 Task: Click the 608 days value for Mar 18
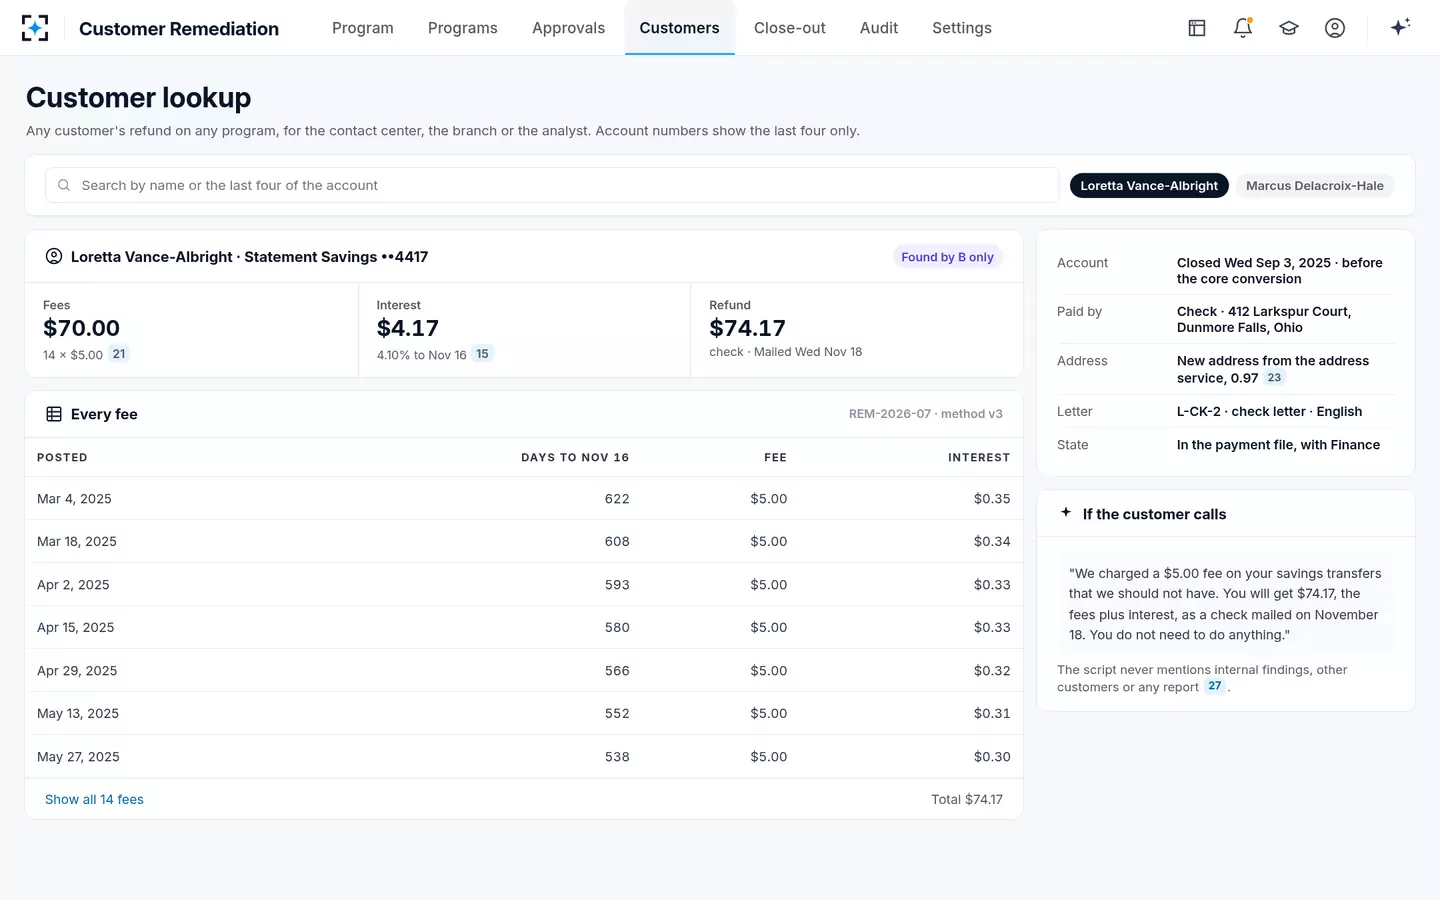(617, 541)
